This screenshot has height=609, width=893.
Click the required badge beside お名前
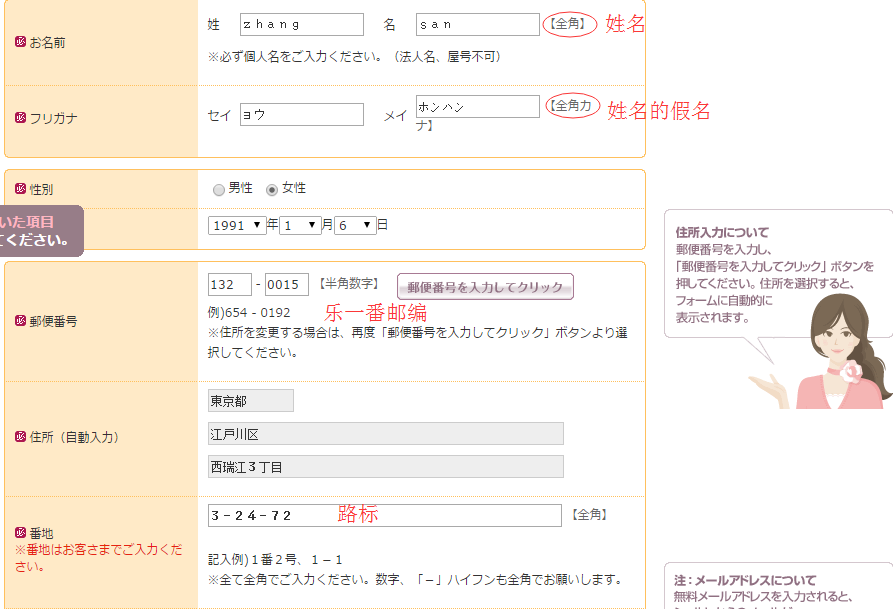click(20, 43)
